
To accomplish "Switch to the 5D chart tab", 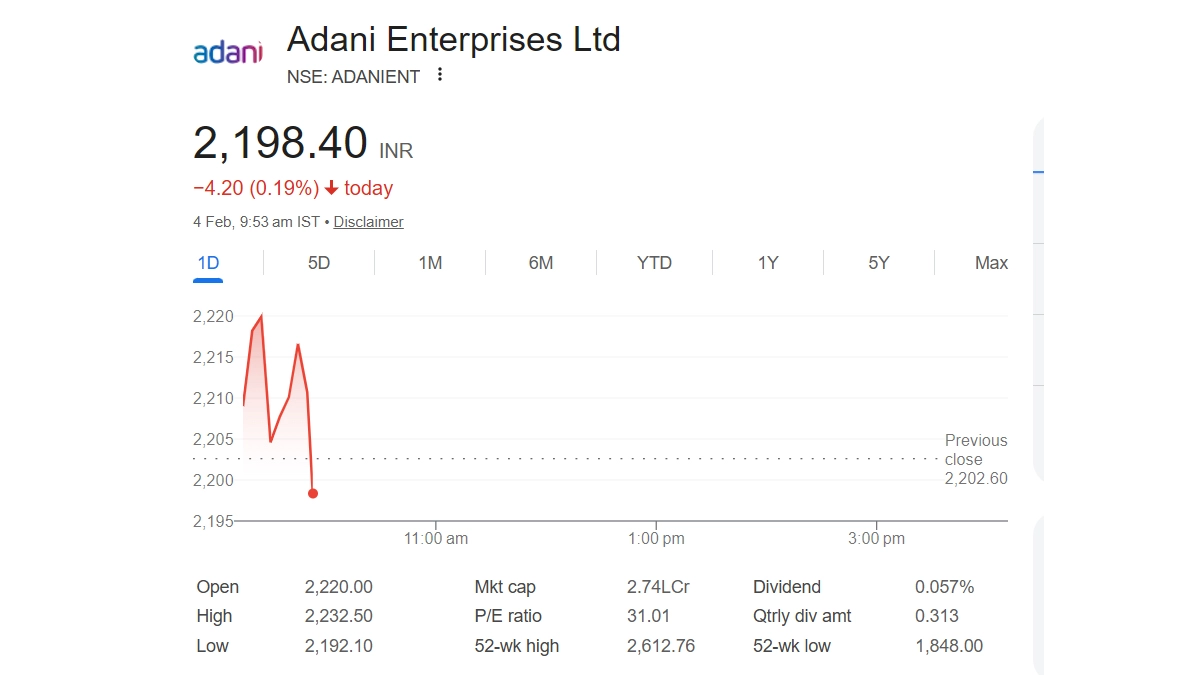I will (x=319, y=263).
